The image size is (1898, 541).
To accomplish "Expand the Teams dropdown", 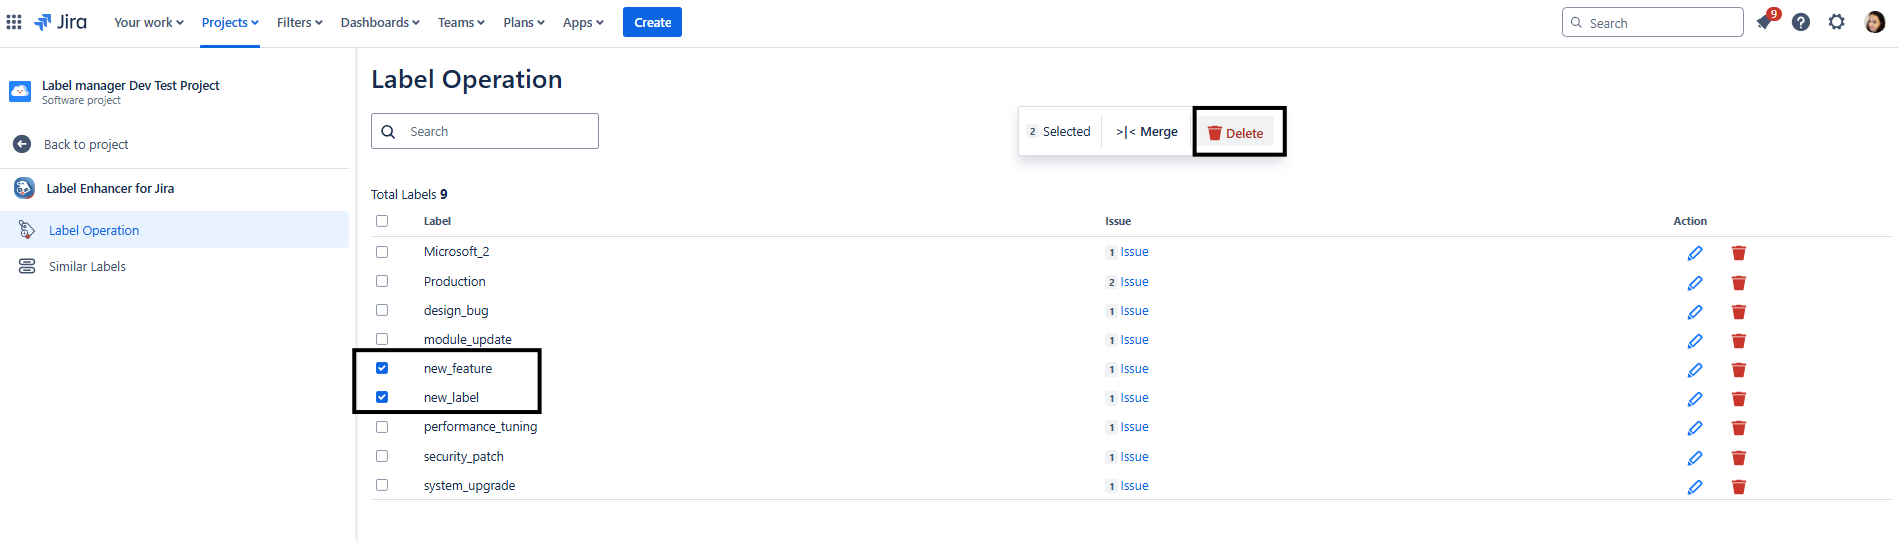I will pyautogui.click(x=461, y=22).
